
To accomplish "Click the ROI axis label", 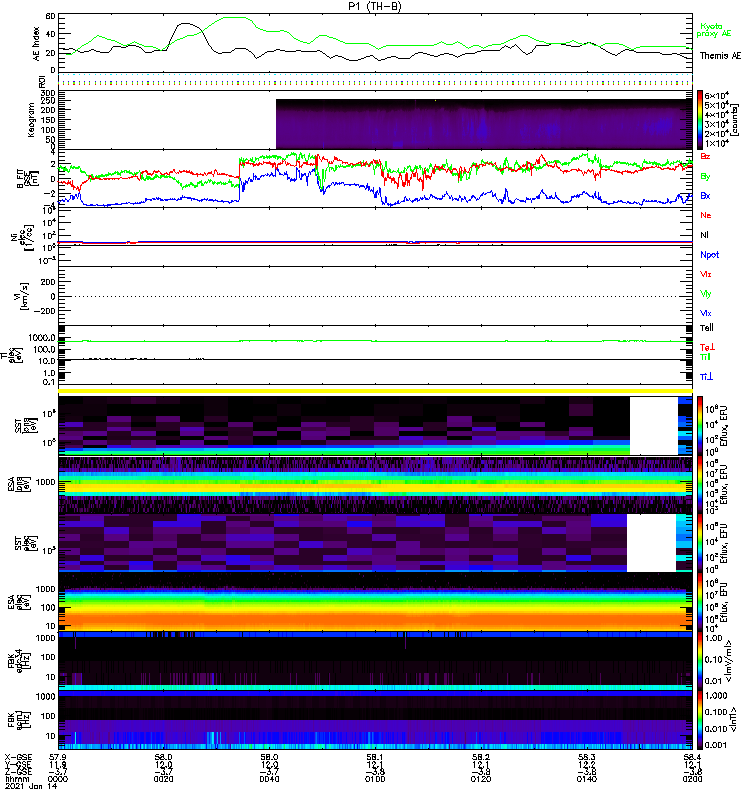I will click(x=43, y=81).
